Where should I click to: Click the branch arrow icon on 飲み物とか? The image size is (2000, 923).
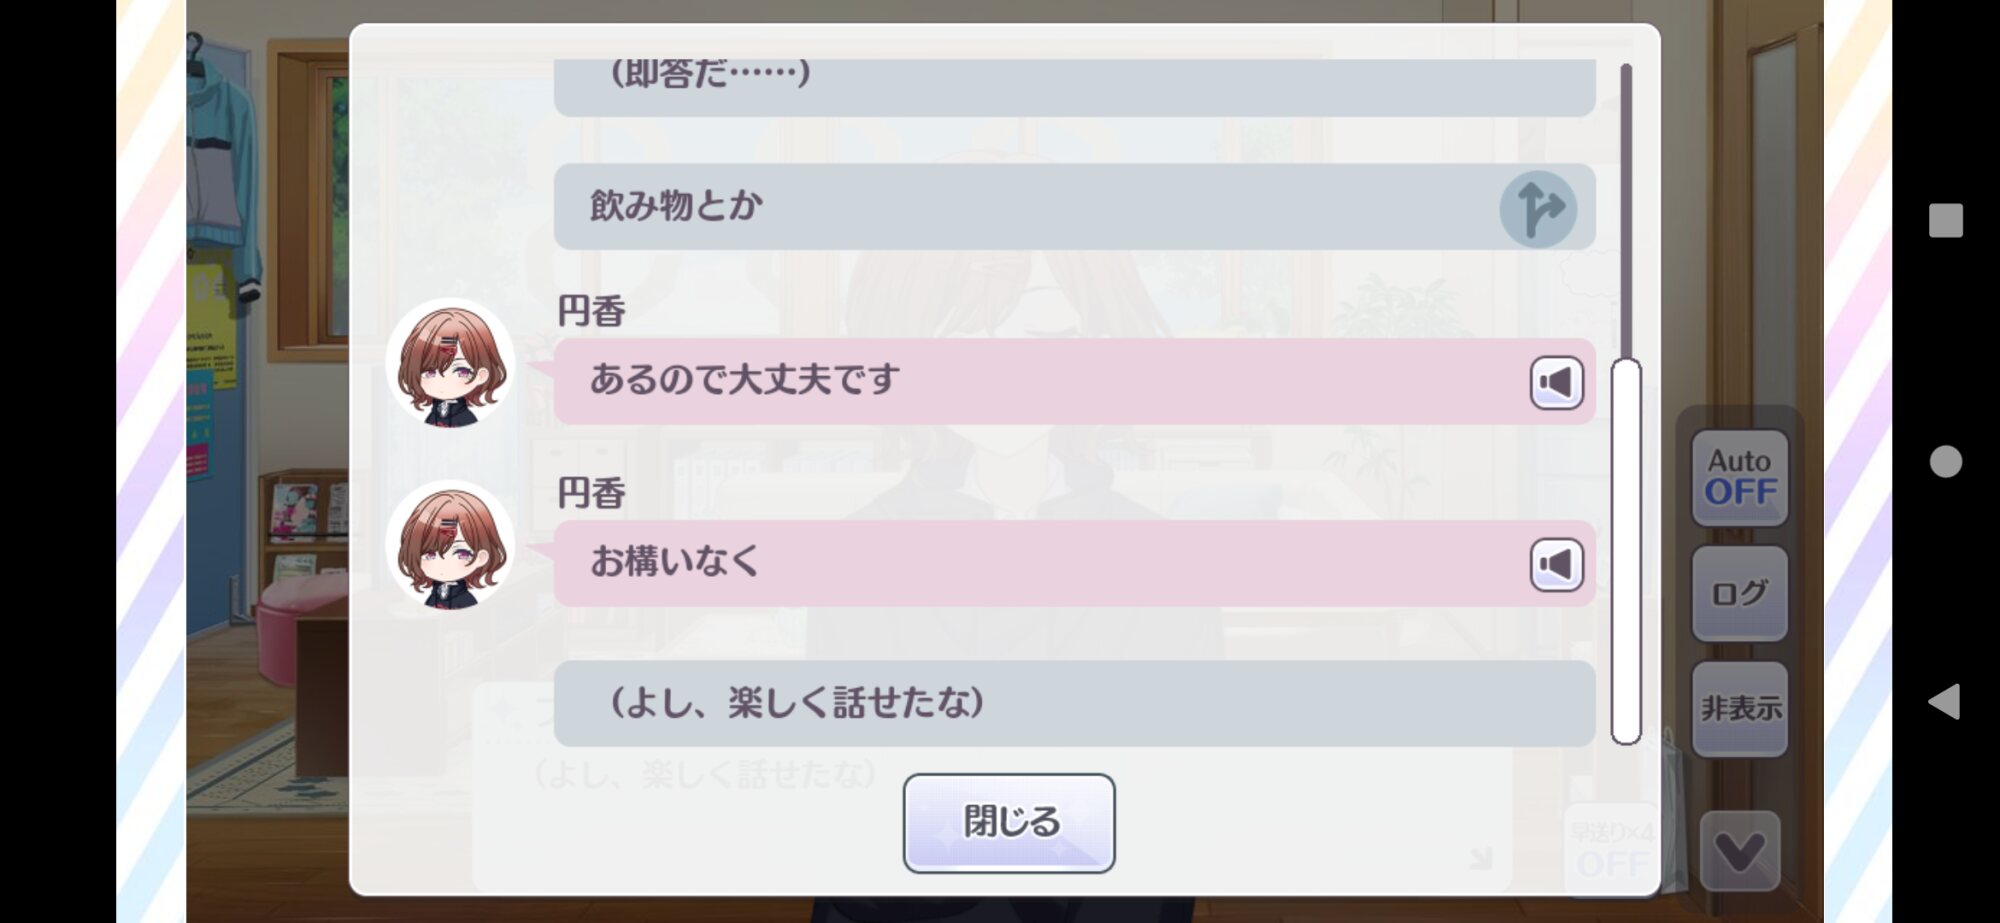pos(1537,208)
